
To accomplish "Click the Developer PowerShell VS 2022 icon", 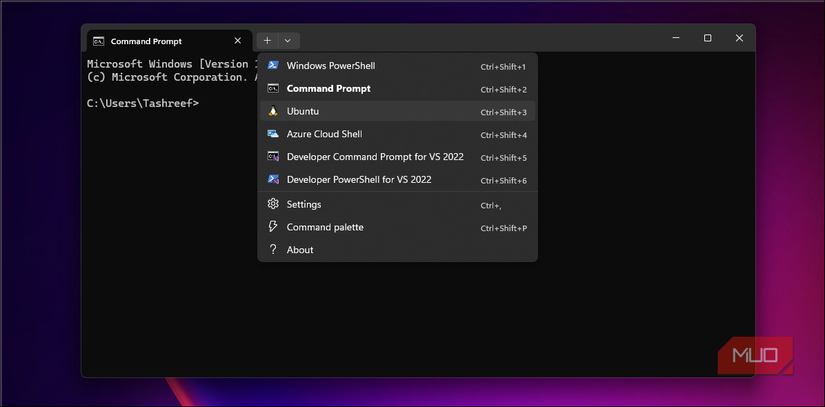I will (272, 180).
